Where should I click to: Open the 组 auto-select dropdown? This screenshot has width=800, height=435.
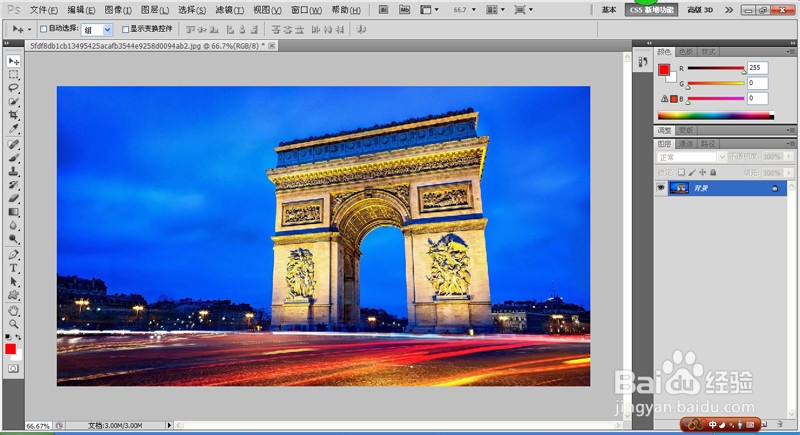point(96,30)
